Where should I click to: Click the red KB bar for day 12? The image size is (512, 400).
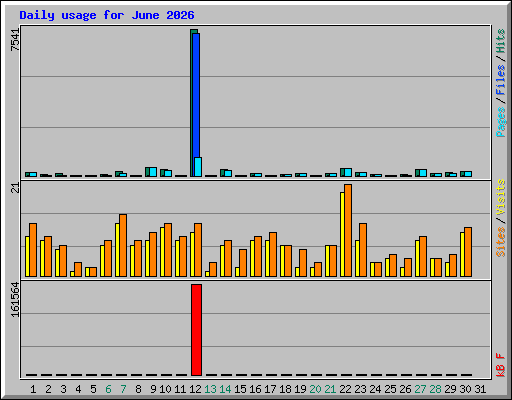196,330
